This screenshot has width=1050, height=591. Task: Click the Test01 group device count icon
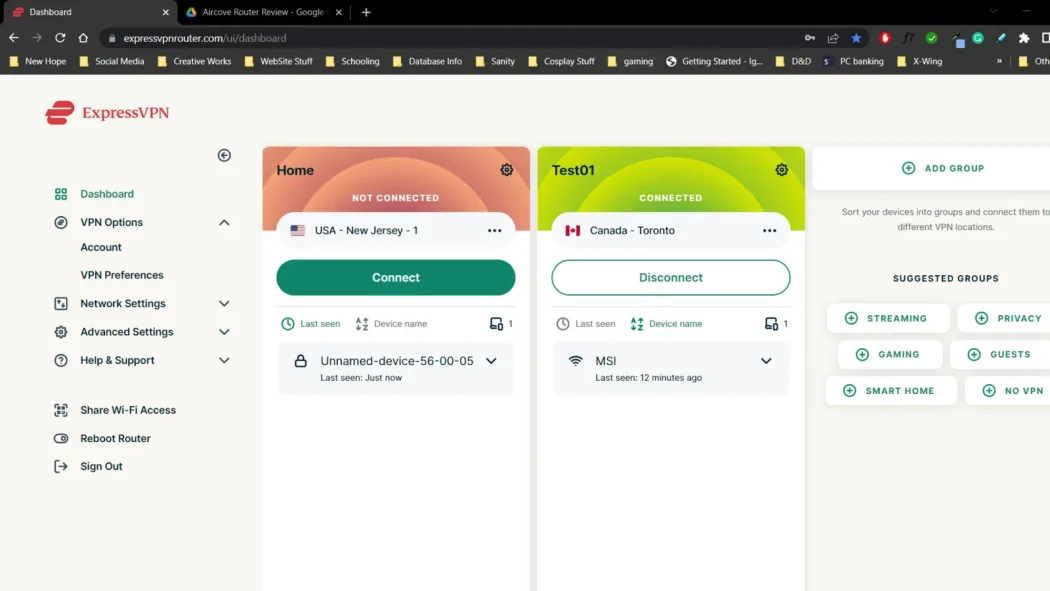[771, 324]
